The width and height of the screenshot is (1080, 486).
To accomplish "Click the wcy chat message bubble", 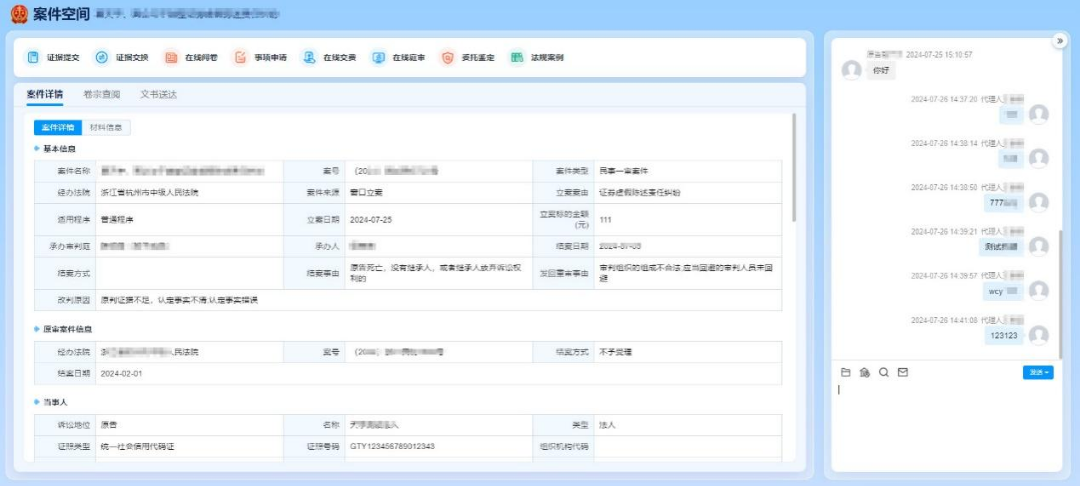I will (x=1004, y=291).
